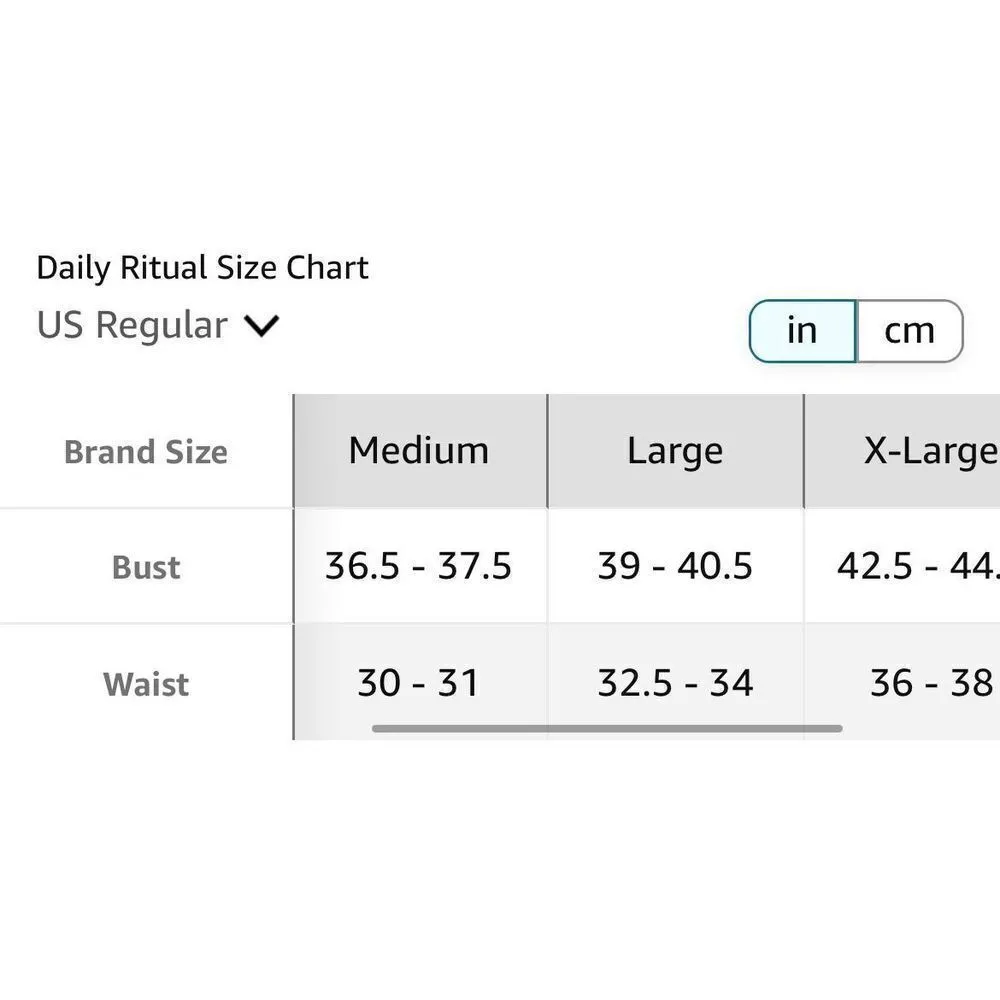1000x1000 pixels.
Task: Select the Large column header
Action: click(675, 451)
